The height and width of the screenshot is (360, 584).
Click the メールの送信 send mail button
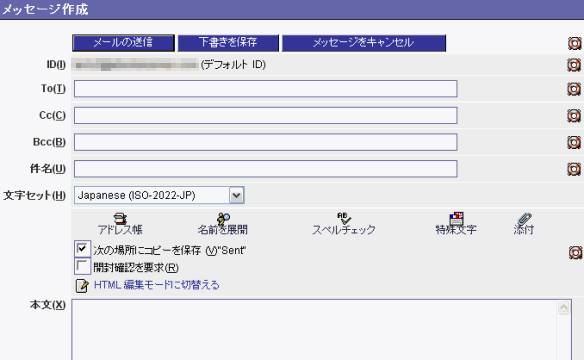123,43
